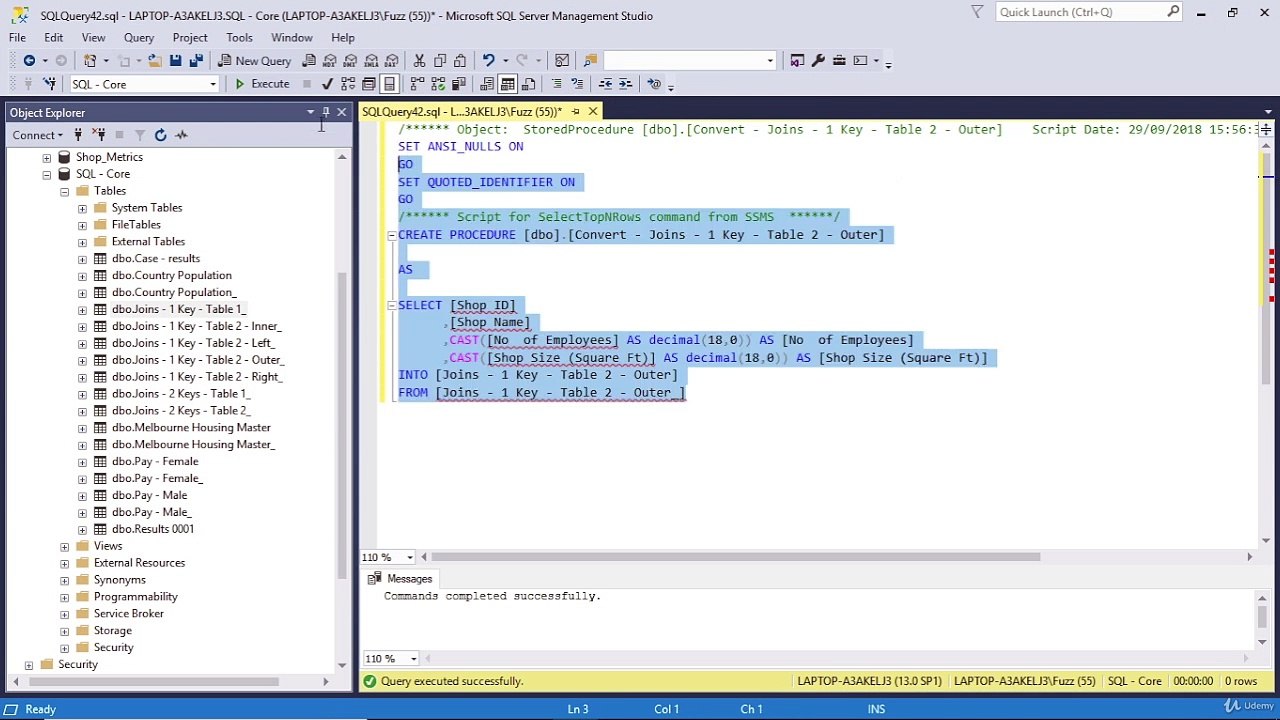Click Refresh icon in Object Explorer
The height and width of the screenshot is (720, 1280).
160,135
